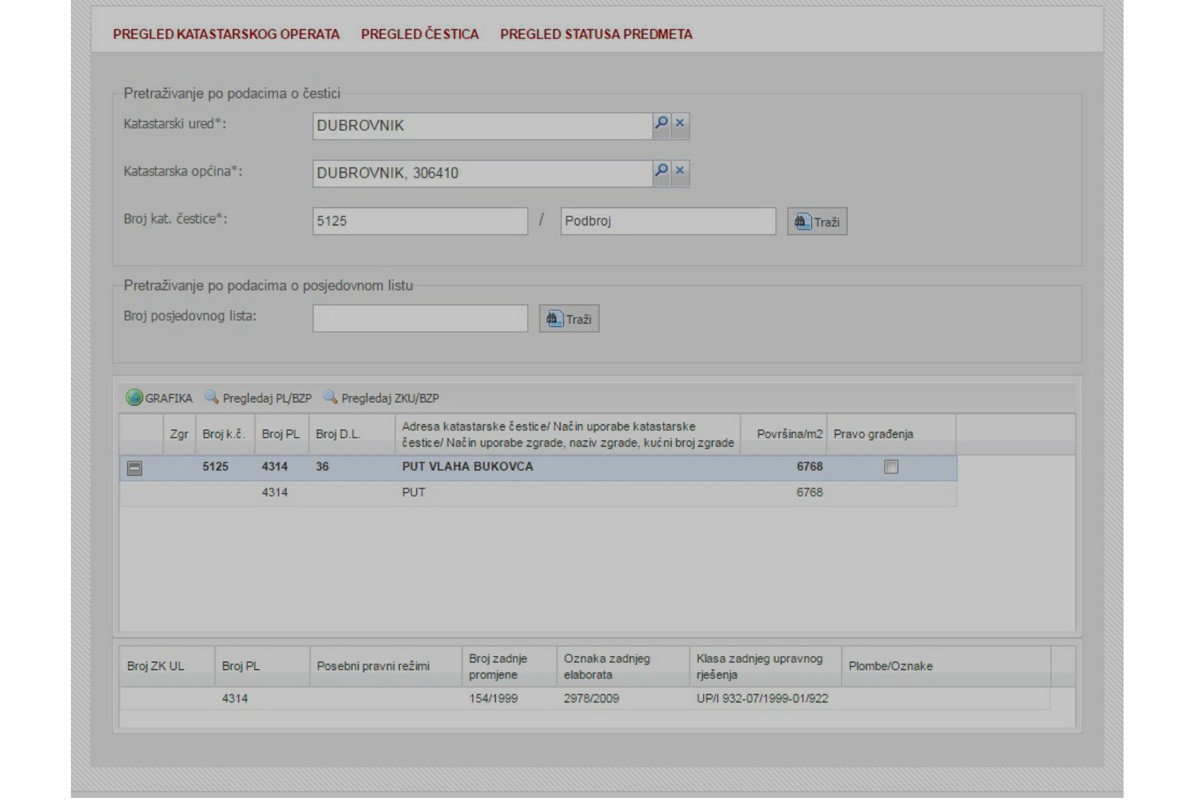The height and width of the screenshot is (800, 1200).
Task: Focus the Podbroj input field
Action: [667, 222]
